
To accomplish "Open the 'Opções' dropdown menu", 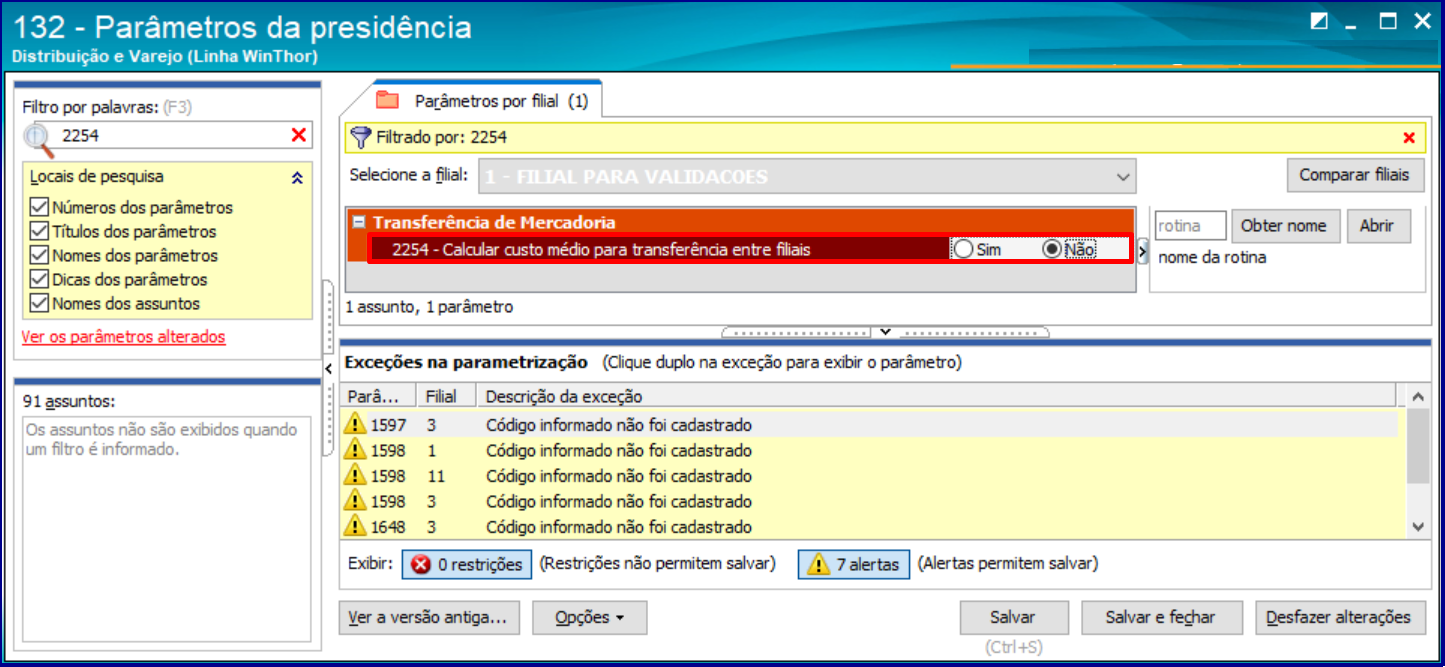I will pyautogui.click(x=590, y=618).
